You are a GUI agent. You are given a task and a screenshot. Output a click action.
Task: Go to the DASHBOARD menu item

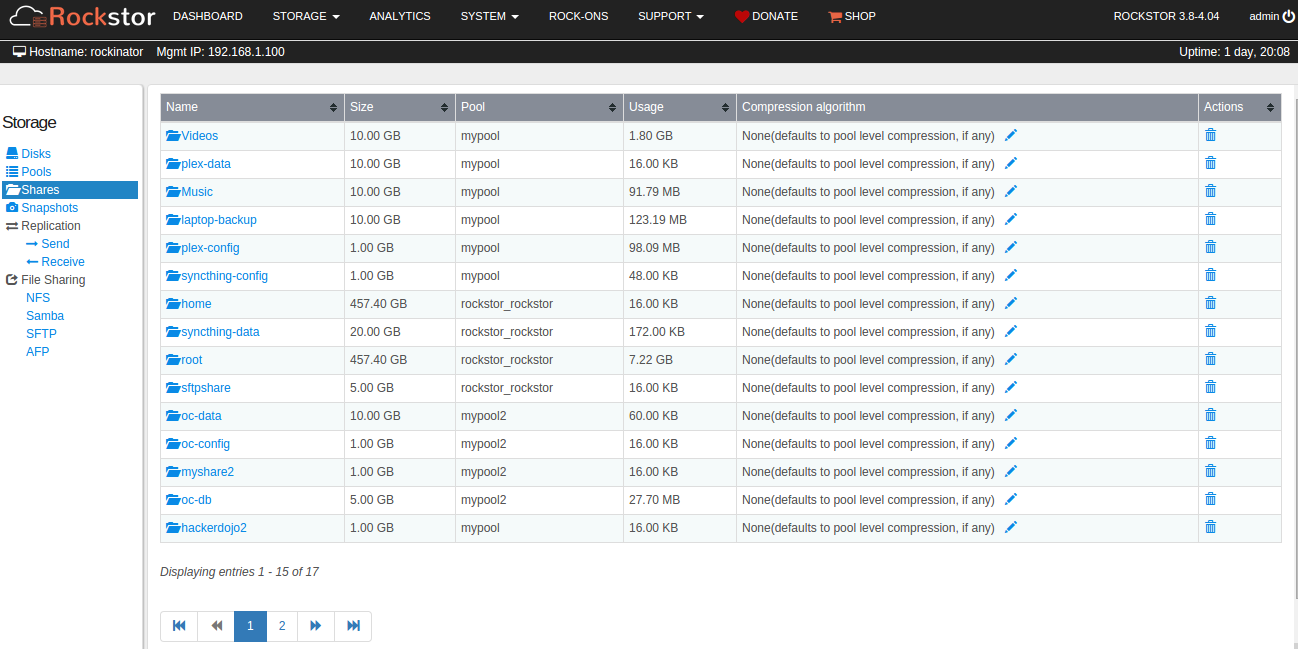(x=207, y=16)
